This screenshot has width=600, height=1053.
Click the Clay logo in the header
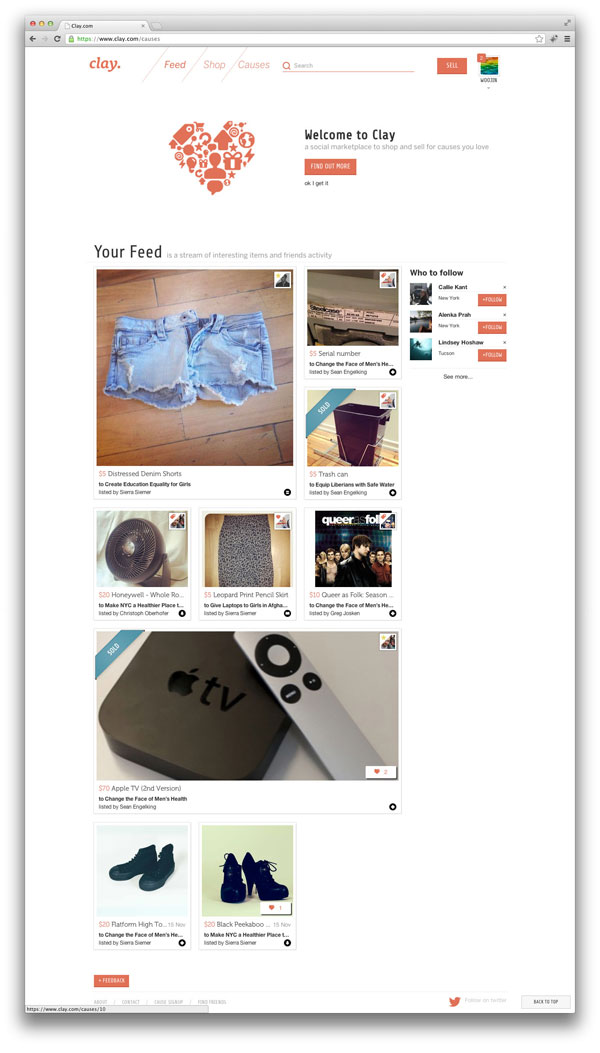pos(105,64)
